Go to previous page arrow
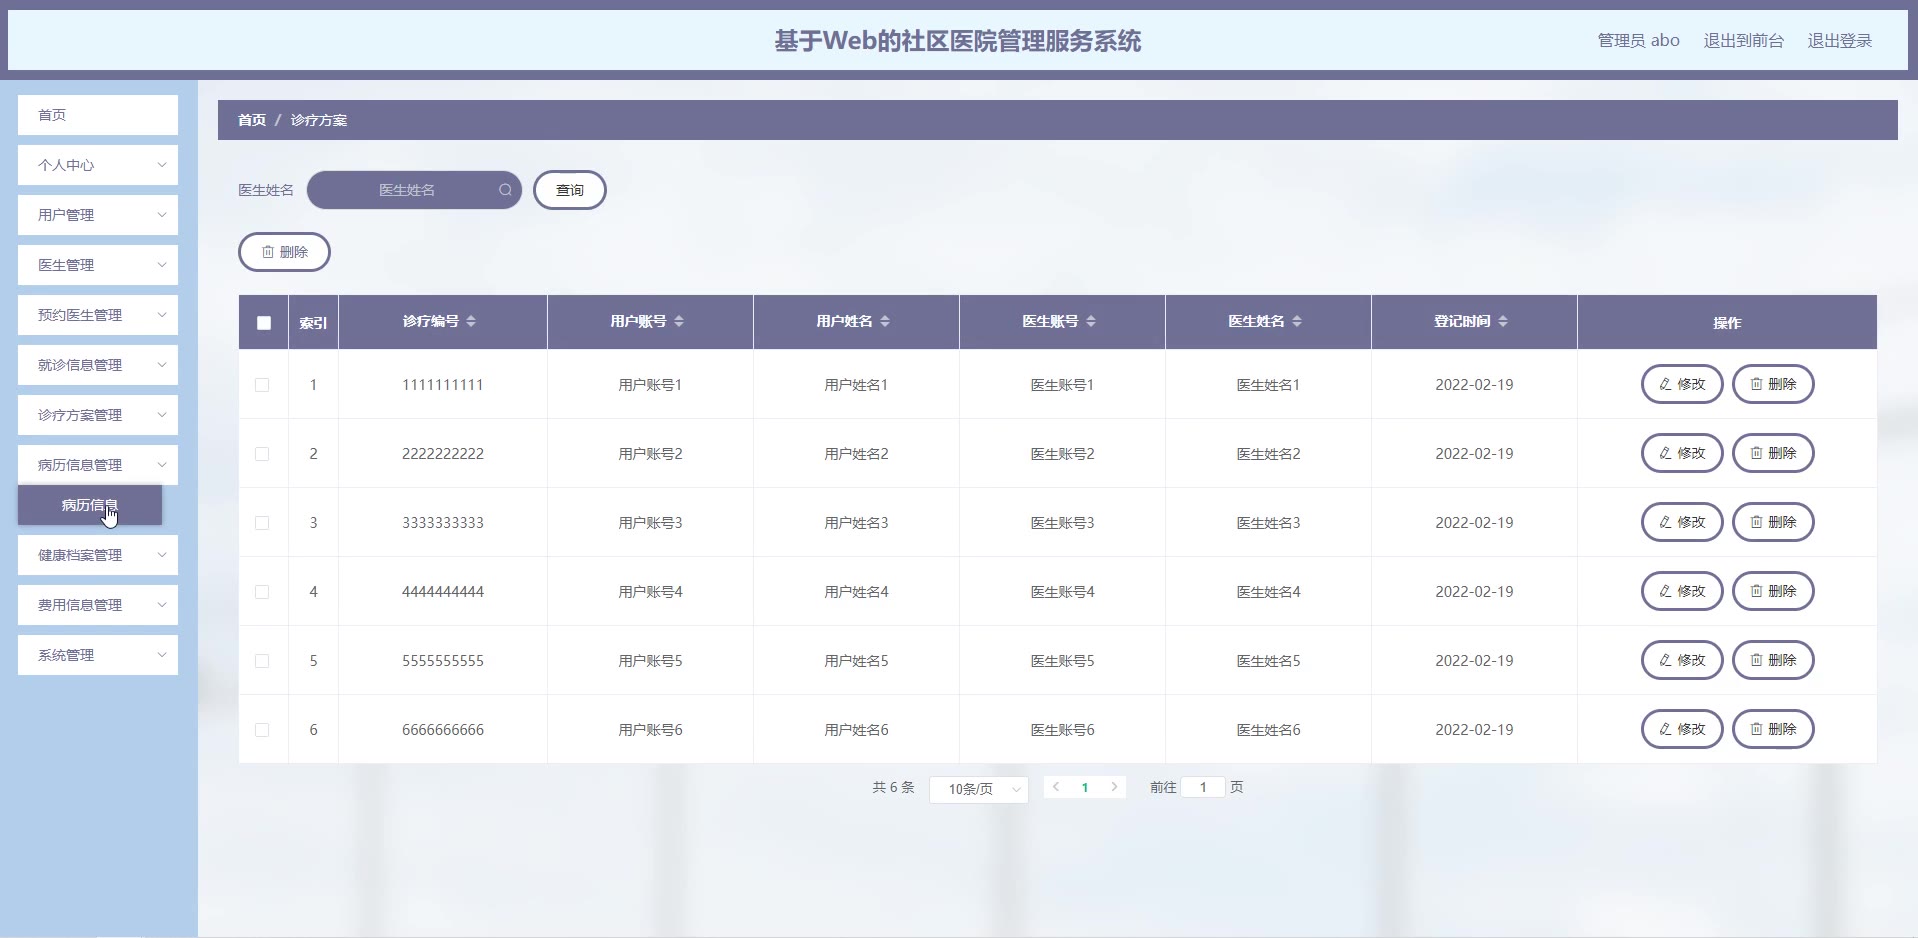The width and height of the screenshot is (1918, 938). [x=1056, y=787]
